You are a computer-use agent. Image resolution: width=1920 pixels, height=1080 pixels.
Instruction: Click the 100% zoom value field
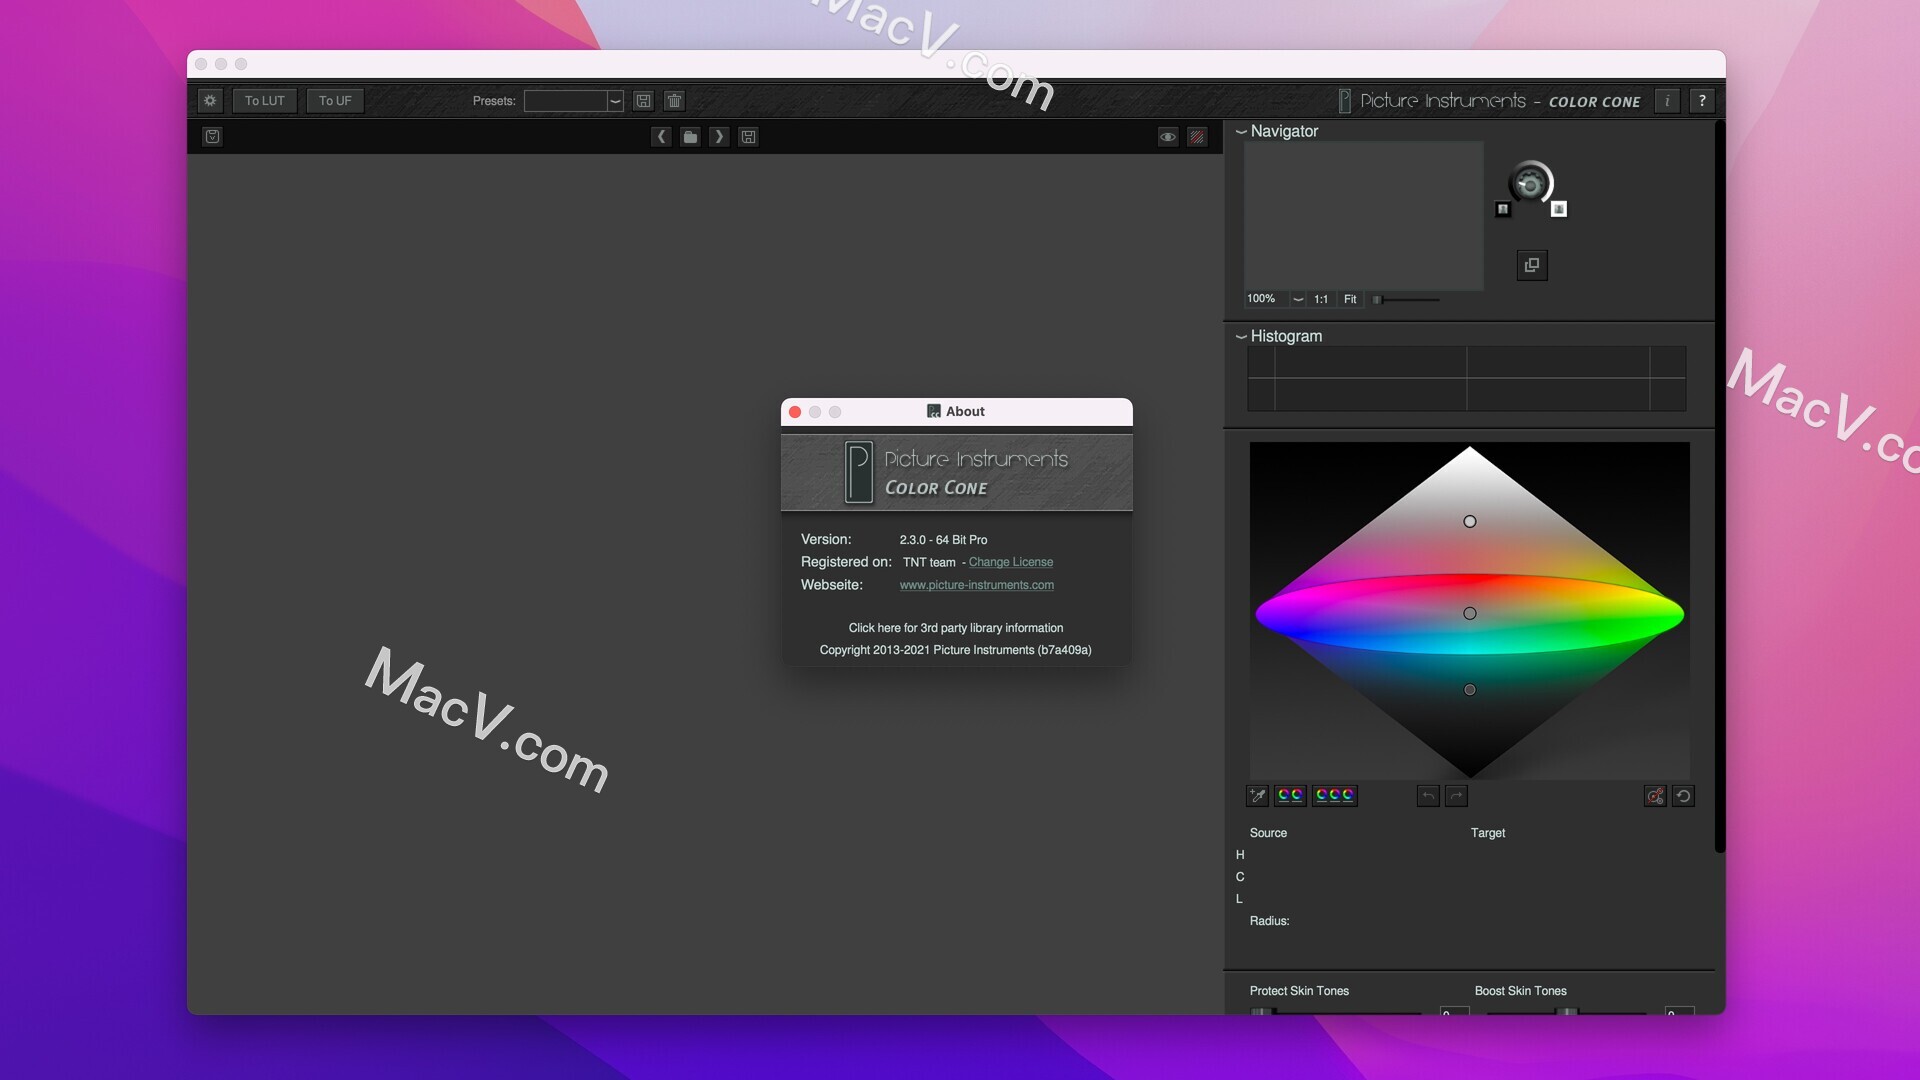tap(1266, 299)
